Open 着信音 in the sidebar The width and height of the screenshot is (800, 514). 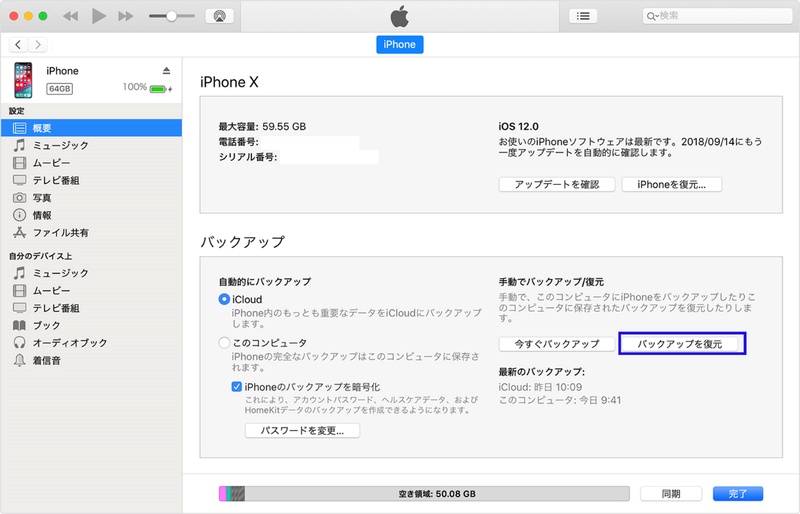pos(91,360)
